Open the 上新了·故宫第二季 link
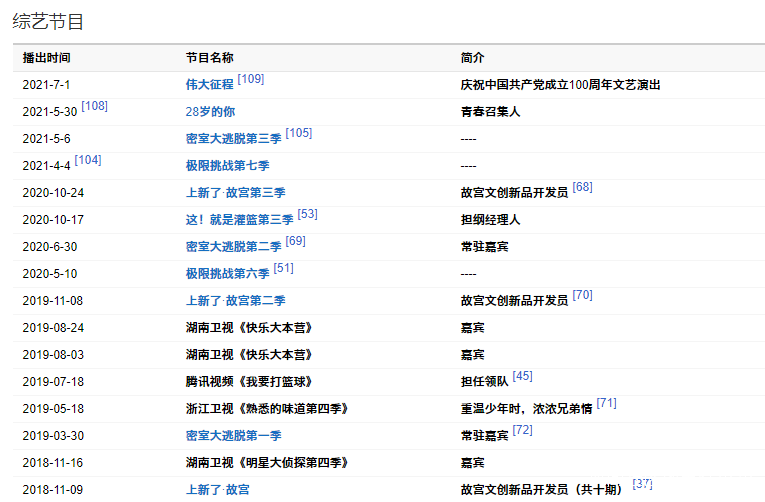The width and height of the screenshot is (765, 502). (x=236, y=301)
